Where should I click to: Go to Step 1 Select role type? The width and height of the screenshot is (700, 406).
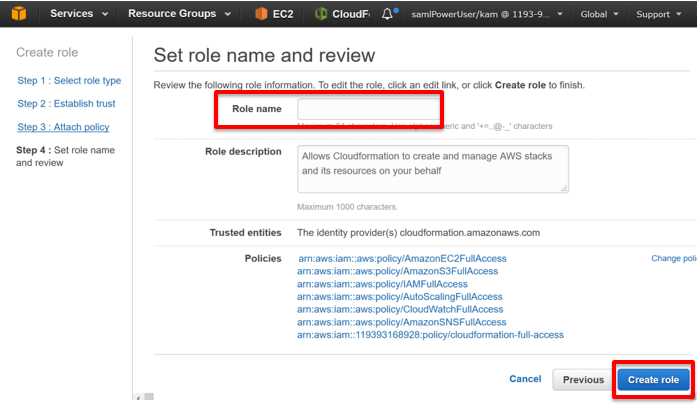[69, 80]
